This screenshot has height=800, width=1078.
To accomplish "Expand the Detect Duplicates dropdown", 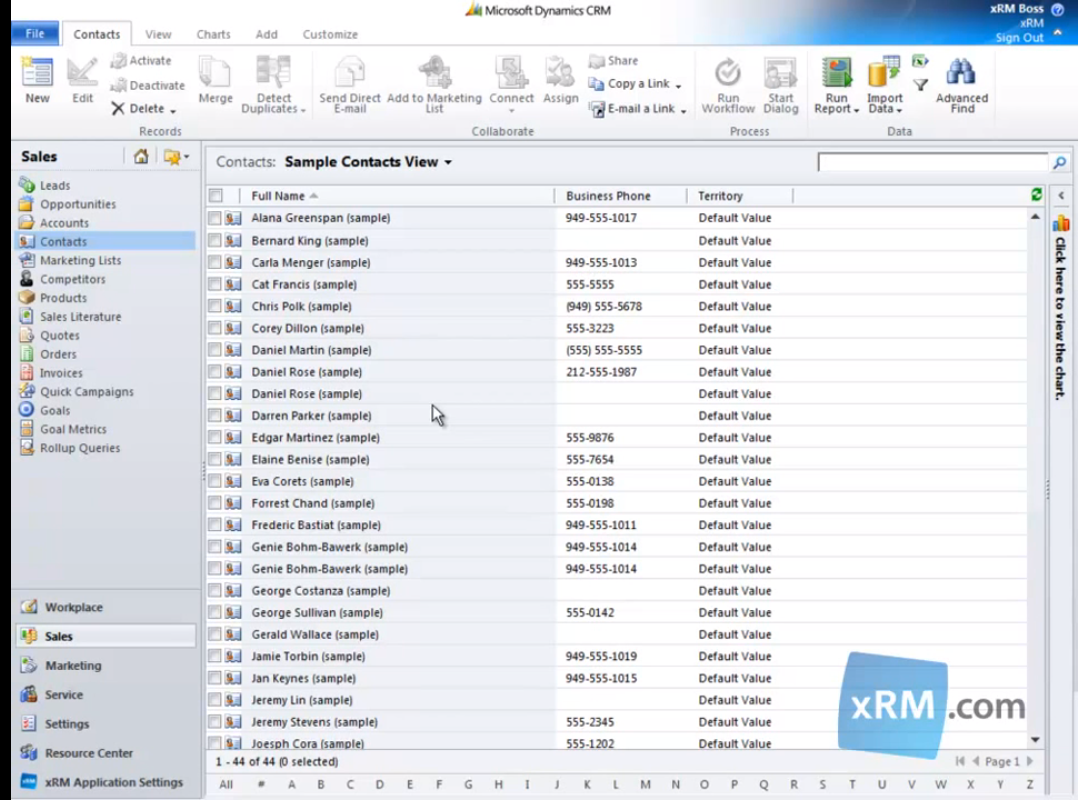I will (303, 110).
